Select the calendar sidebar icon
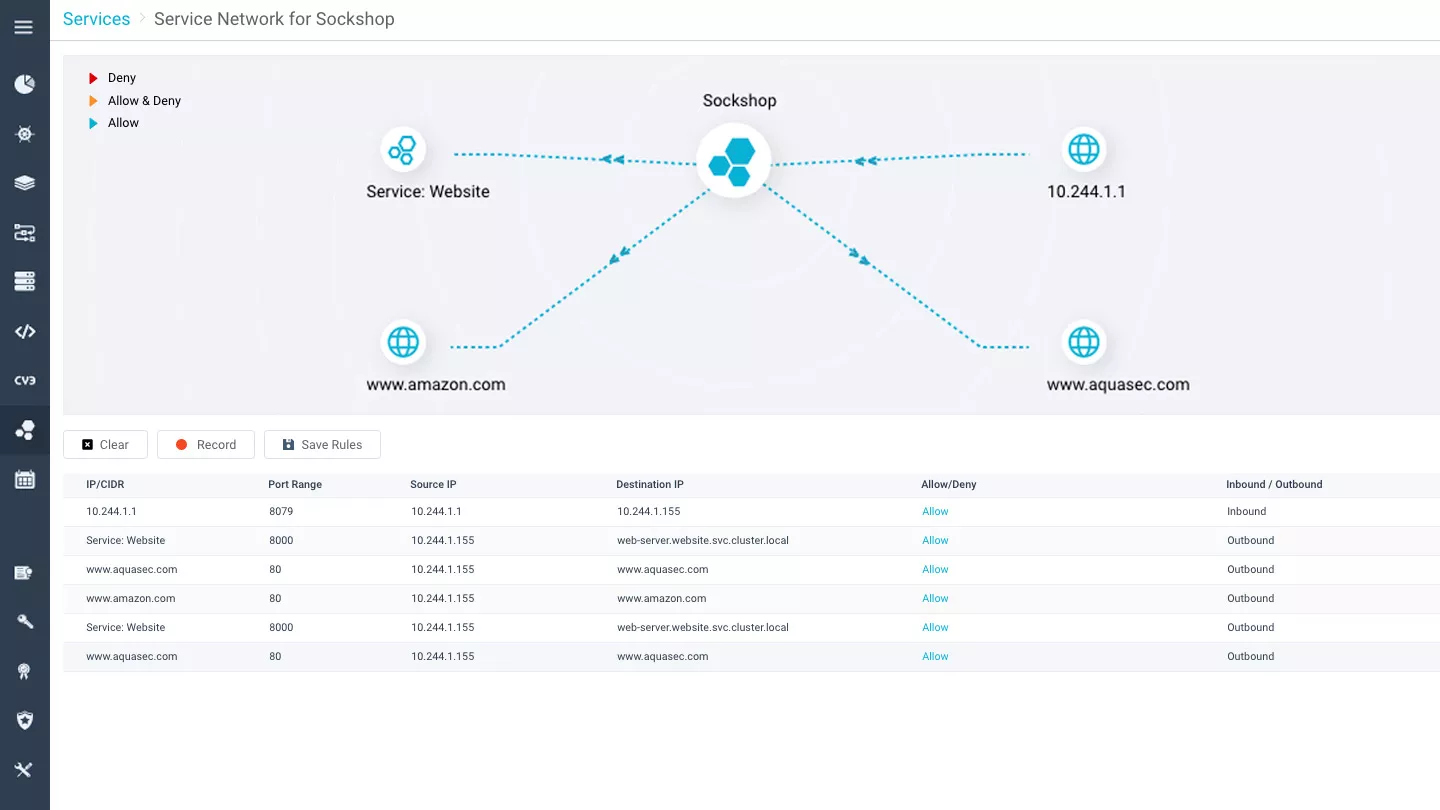 pos(24,480)
